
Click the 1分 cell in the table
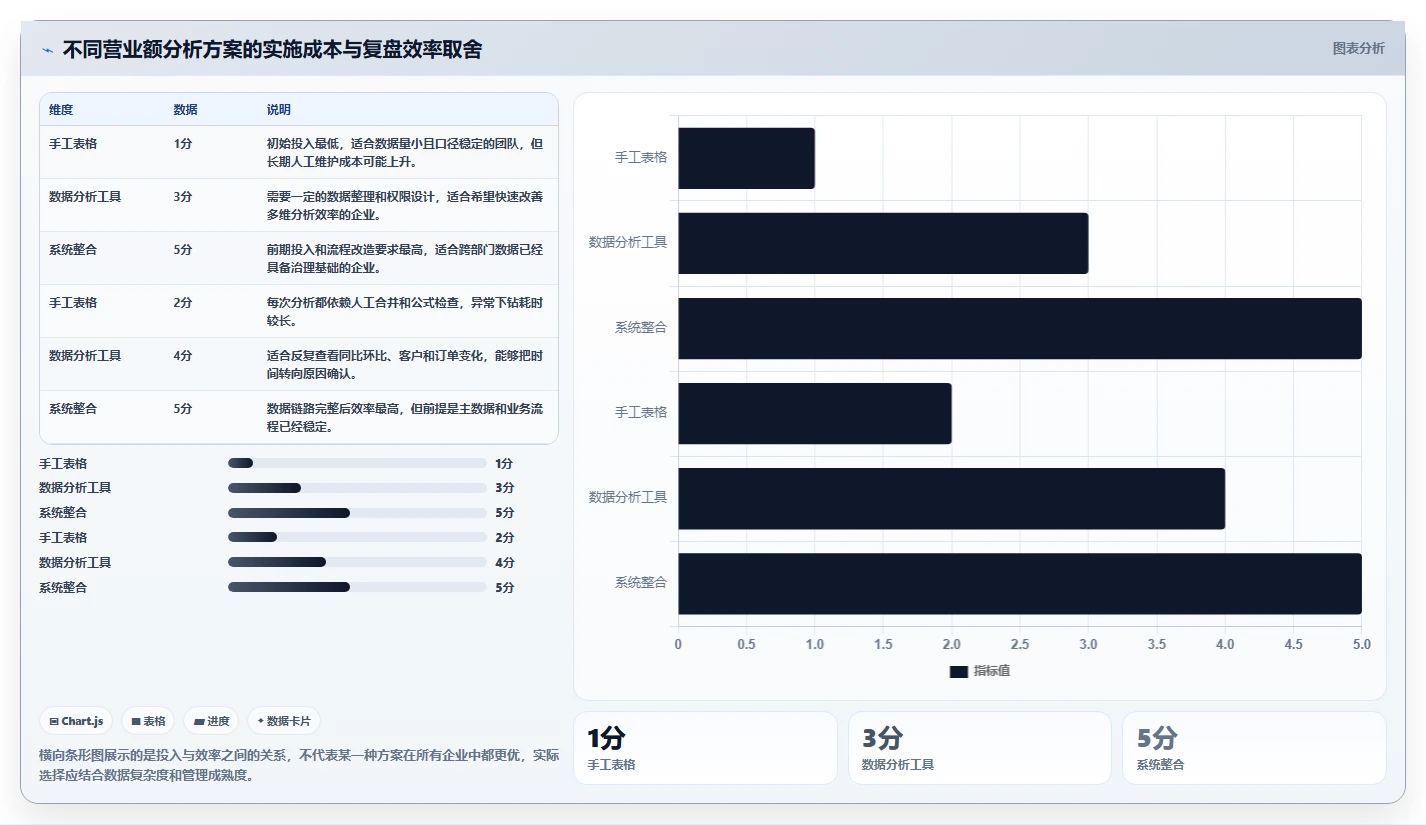(183, 143)
